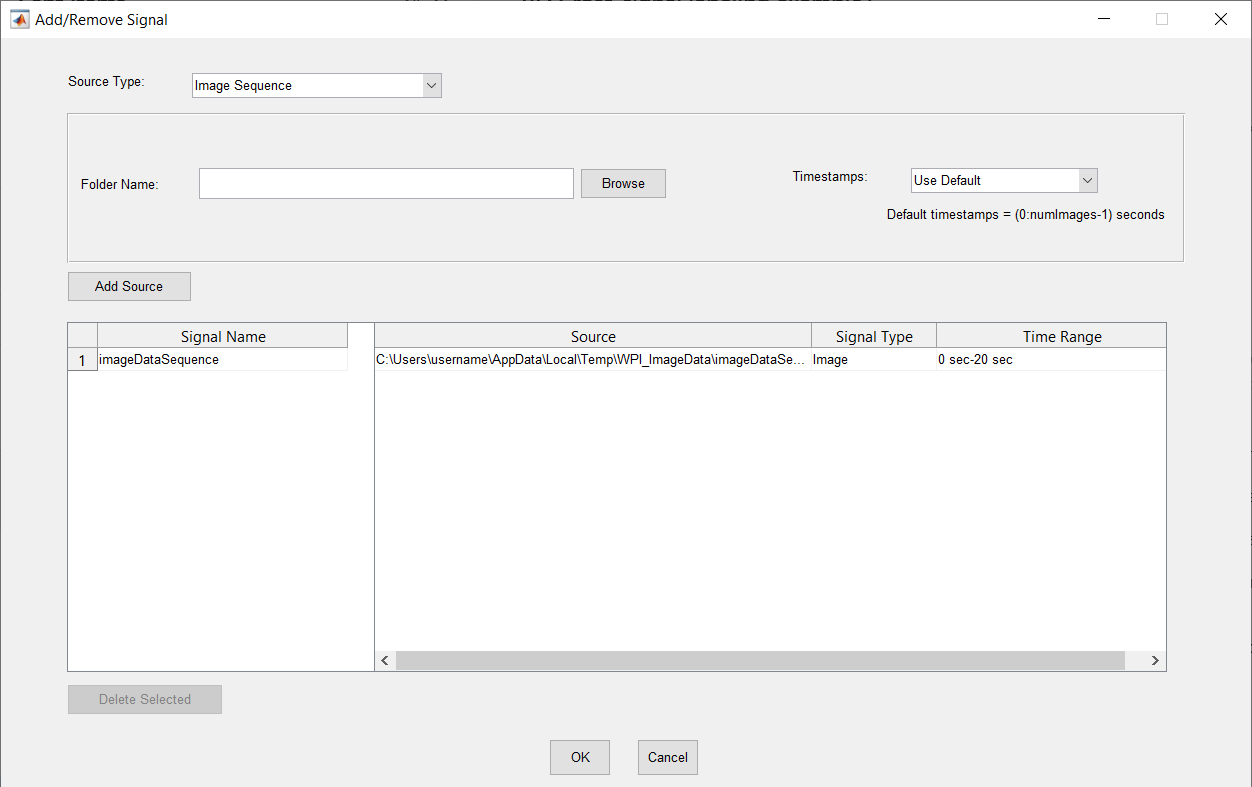Click the Folder Name text field
This screenshot has width=1252, height=787.
pos(386,184)
